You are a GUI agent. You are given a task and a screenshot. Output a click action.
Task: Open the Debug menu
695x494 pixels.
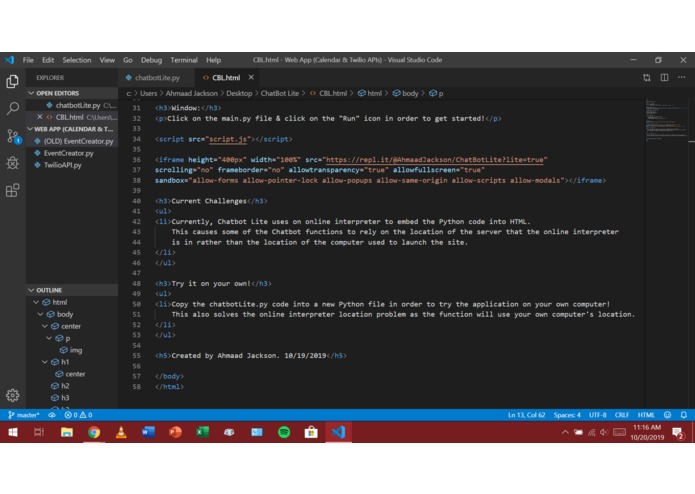pos(151,60)
